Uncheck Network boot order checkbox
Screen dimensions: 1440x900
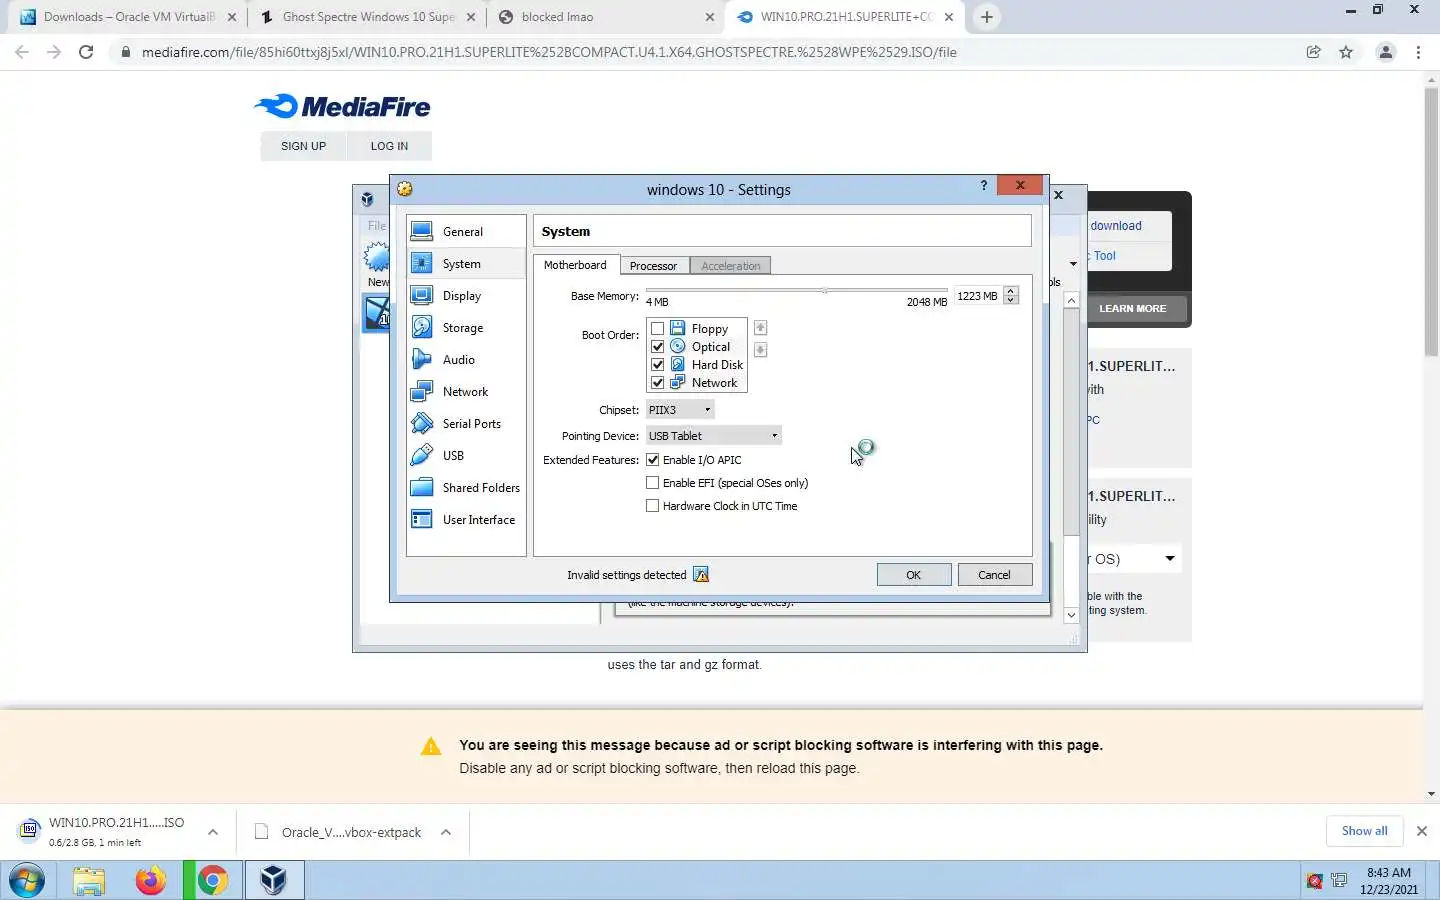[x=657, y=382]
